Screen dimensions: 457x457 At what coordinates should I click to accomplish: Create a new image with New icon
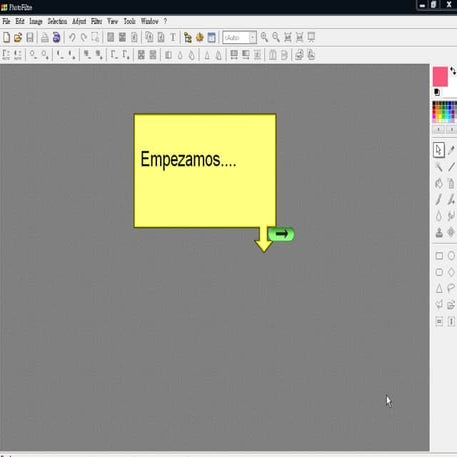coord(6,37)
